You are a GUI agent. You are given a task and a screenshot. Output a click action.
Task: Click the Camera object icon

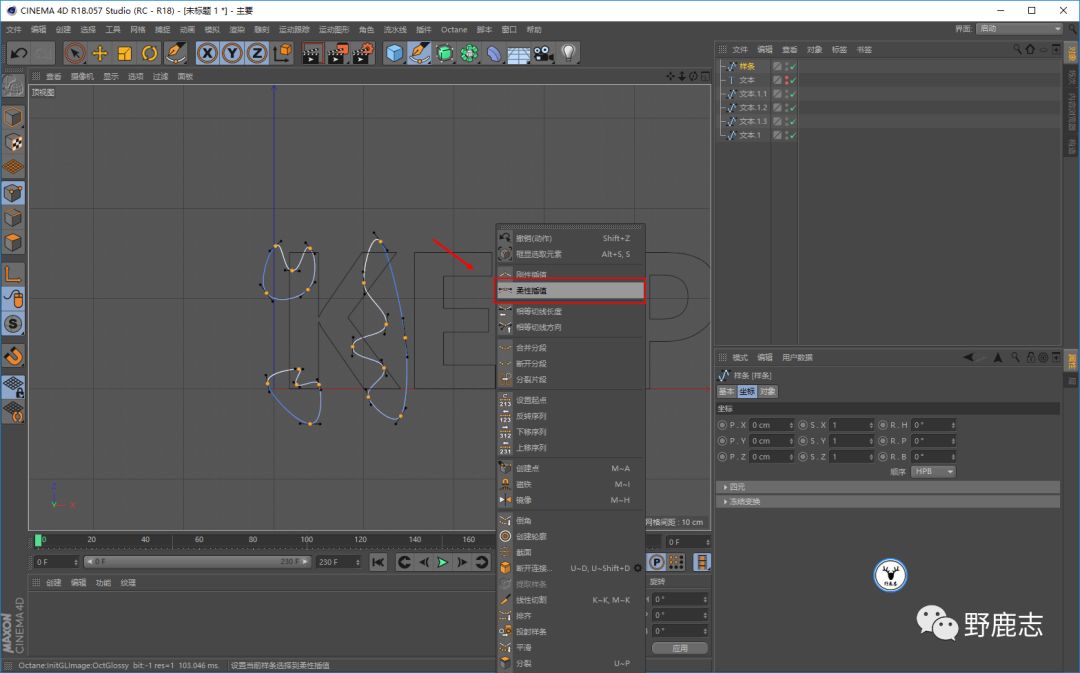(543, 53)
